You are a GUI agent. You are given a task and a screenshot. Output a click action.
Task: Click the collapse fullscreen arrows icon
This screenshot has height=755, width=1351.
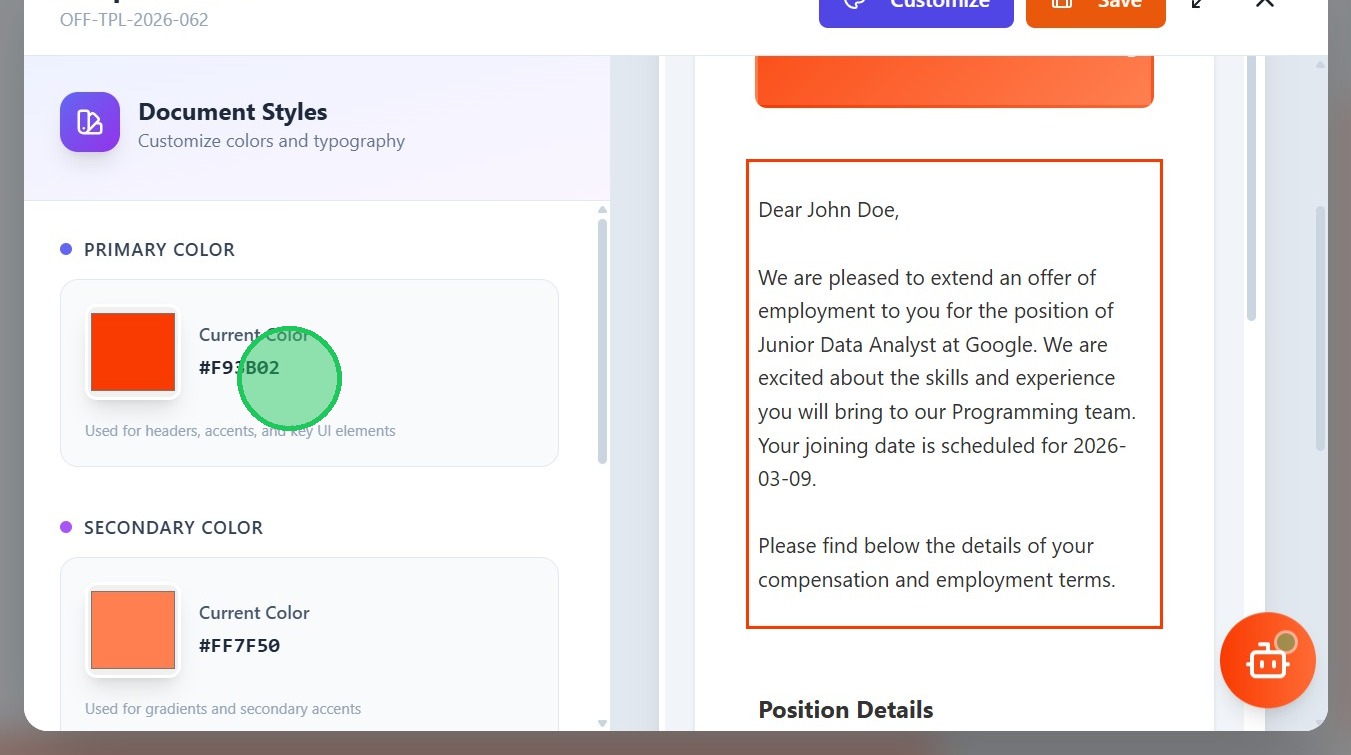(x=1199, y=4)
